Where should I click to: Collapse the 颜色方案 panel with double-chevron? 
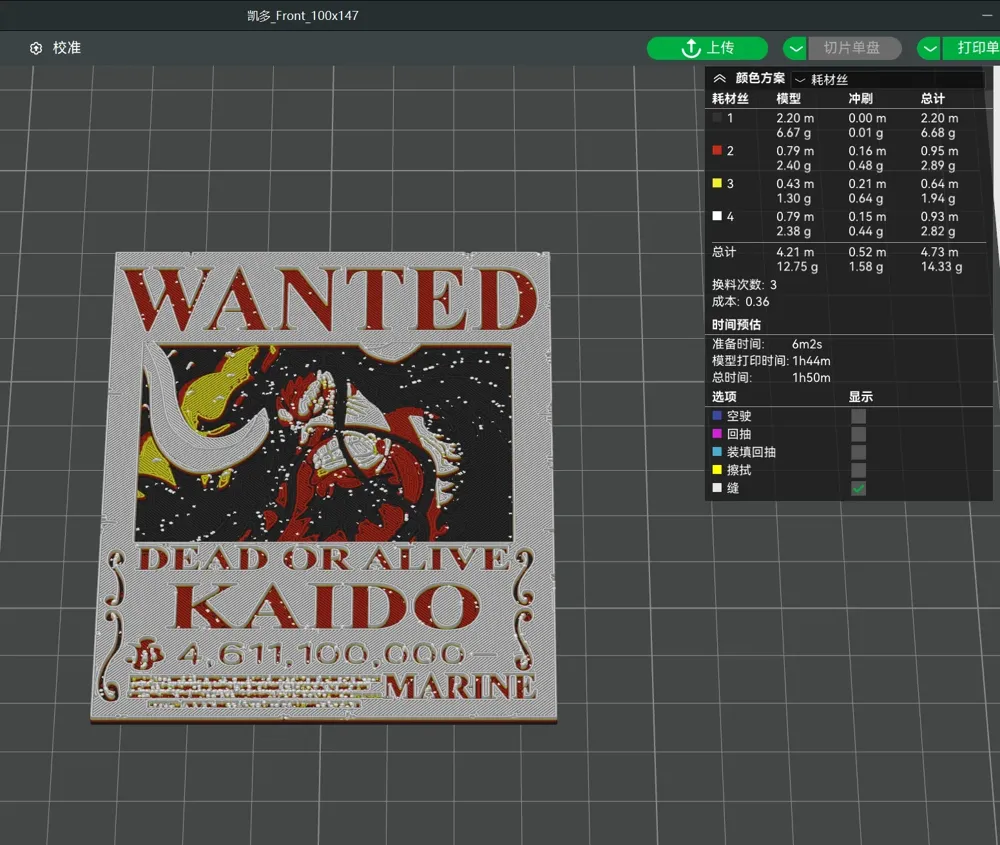tap(719, 78)
